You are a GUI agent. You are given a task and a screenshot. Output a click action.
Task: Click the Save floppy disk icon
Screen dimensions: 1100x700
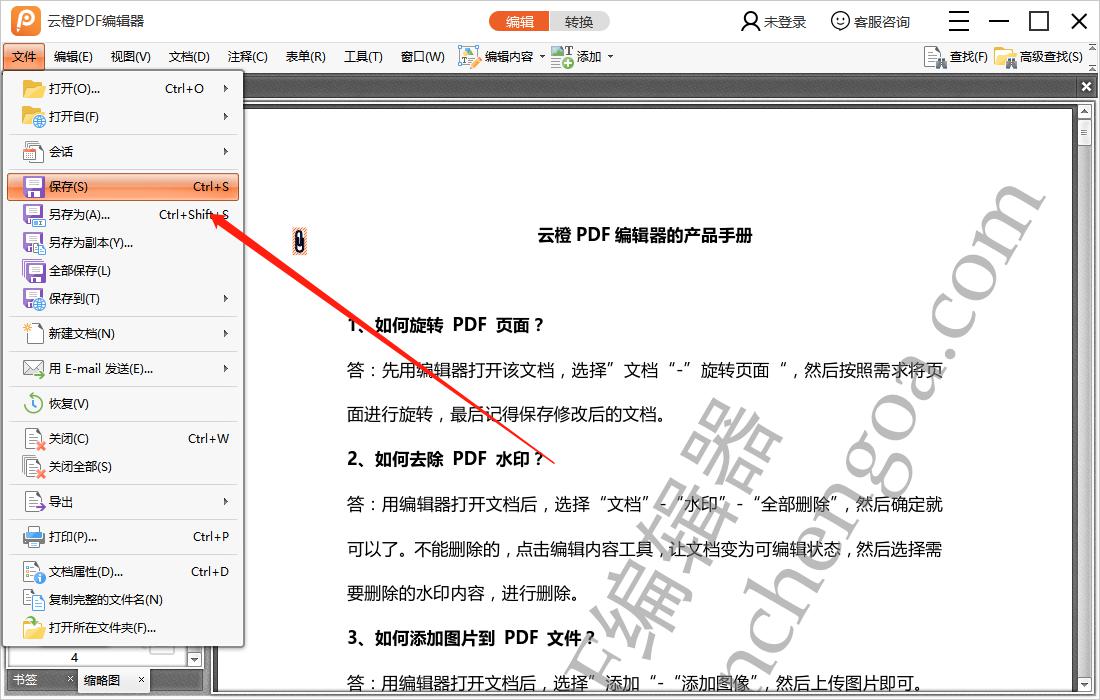click(x=33, y=187)
